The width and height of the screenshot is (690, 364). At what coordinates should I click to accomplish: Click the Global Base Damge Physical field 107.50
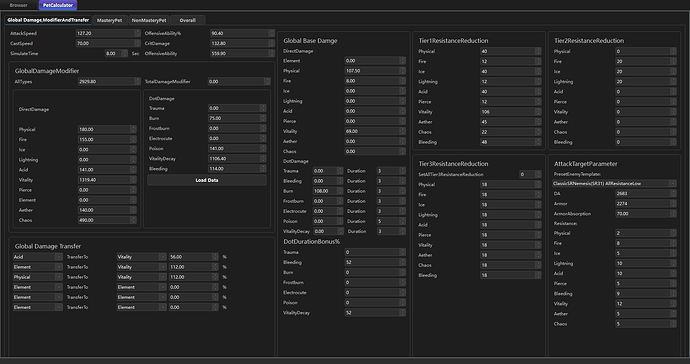pyautogui.click(x=375, y=71)
